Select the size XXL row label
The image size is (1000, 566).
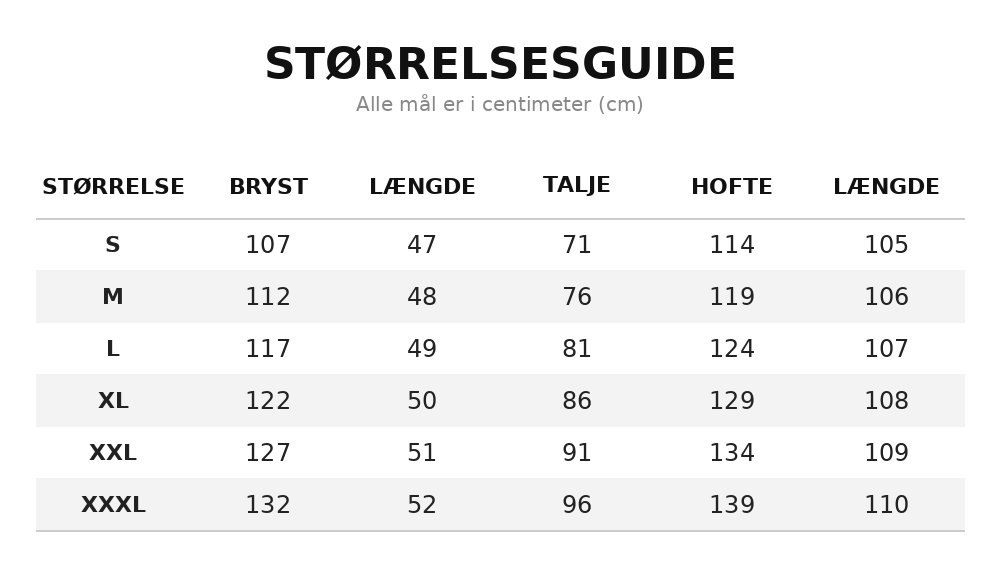click(x=113, y=453)
